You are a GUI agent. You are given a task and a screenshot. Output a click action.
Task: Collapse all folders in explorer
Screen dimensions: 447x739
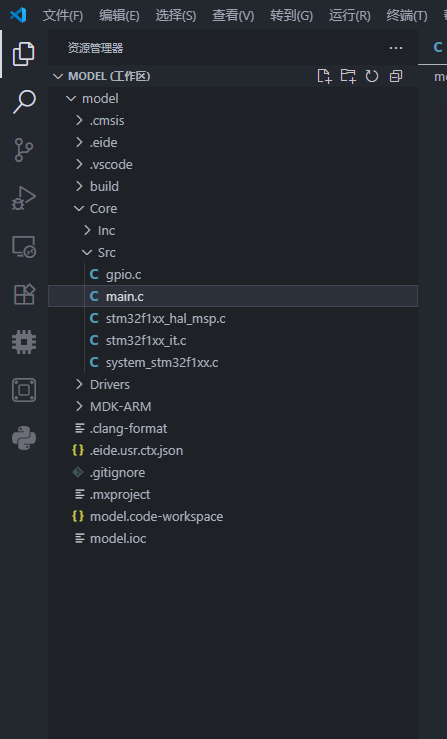click(x=396, y=76)
